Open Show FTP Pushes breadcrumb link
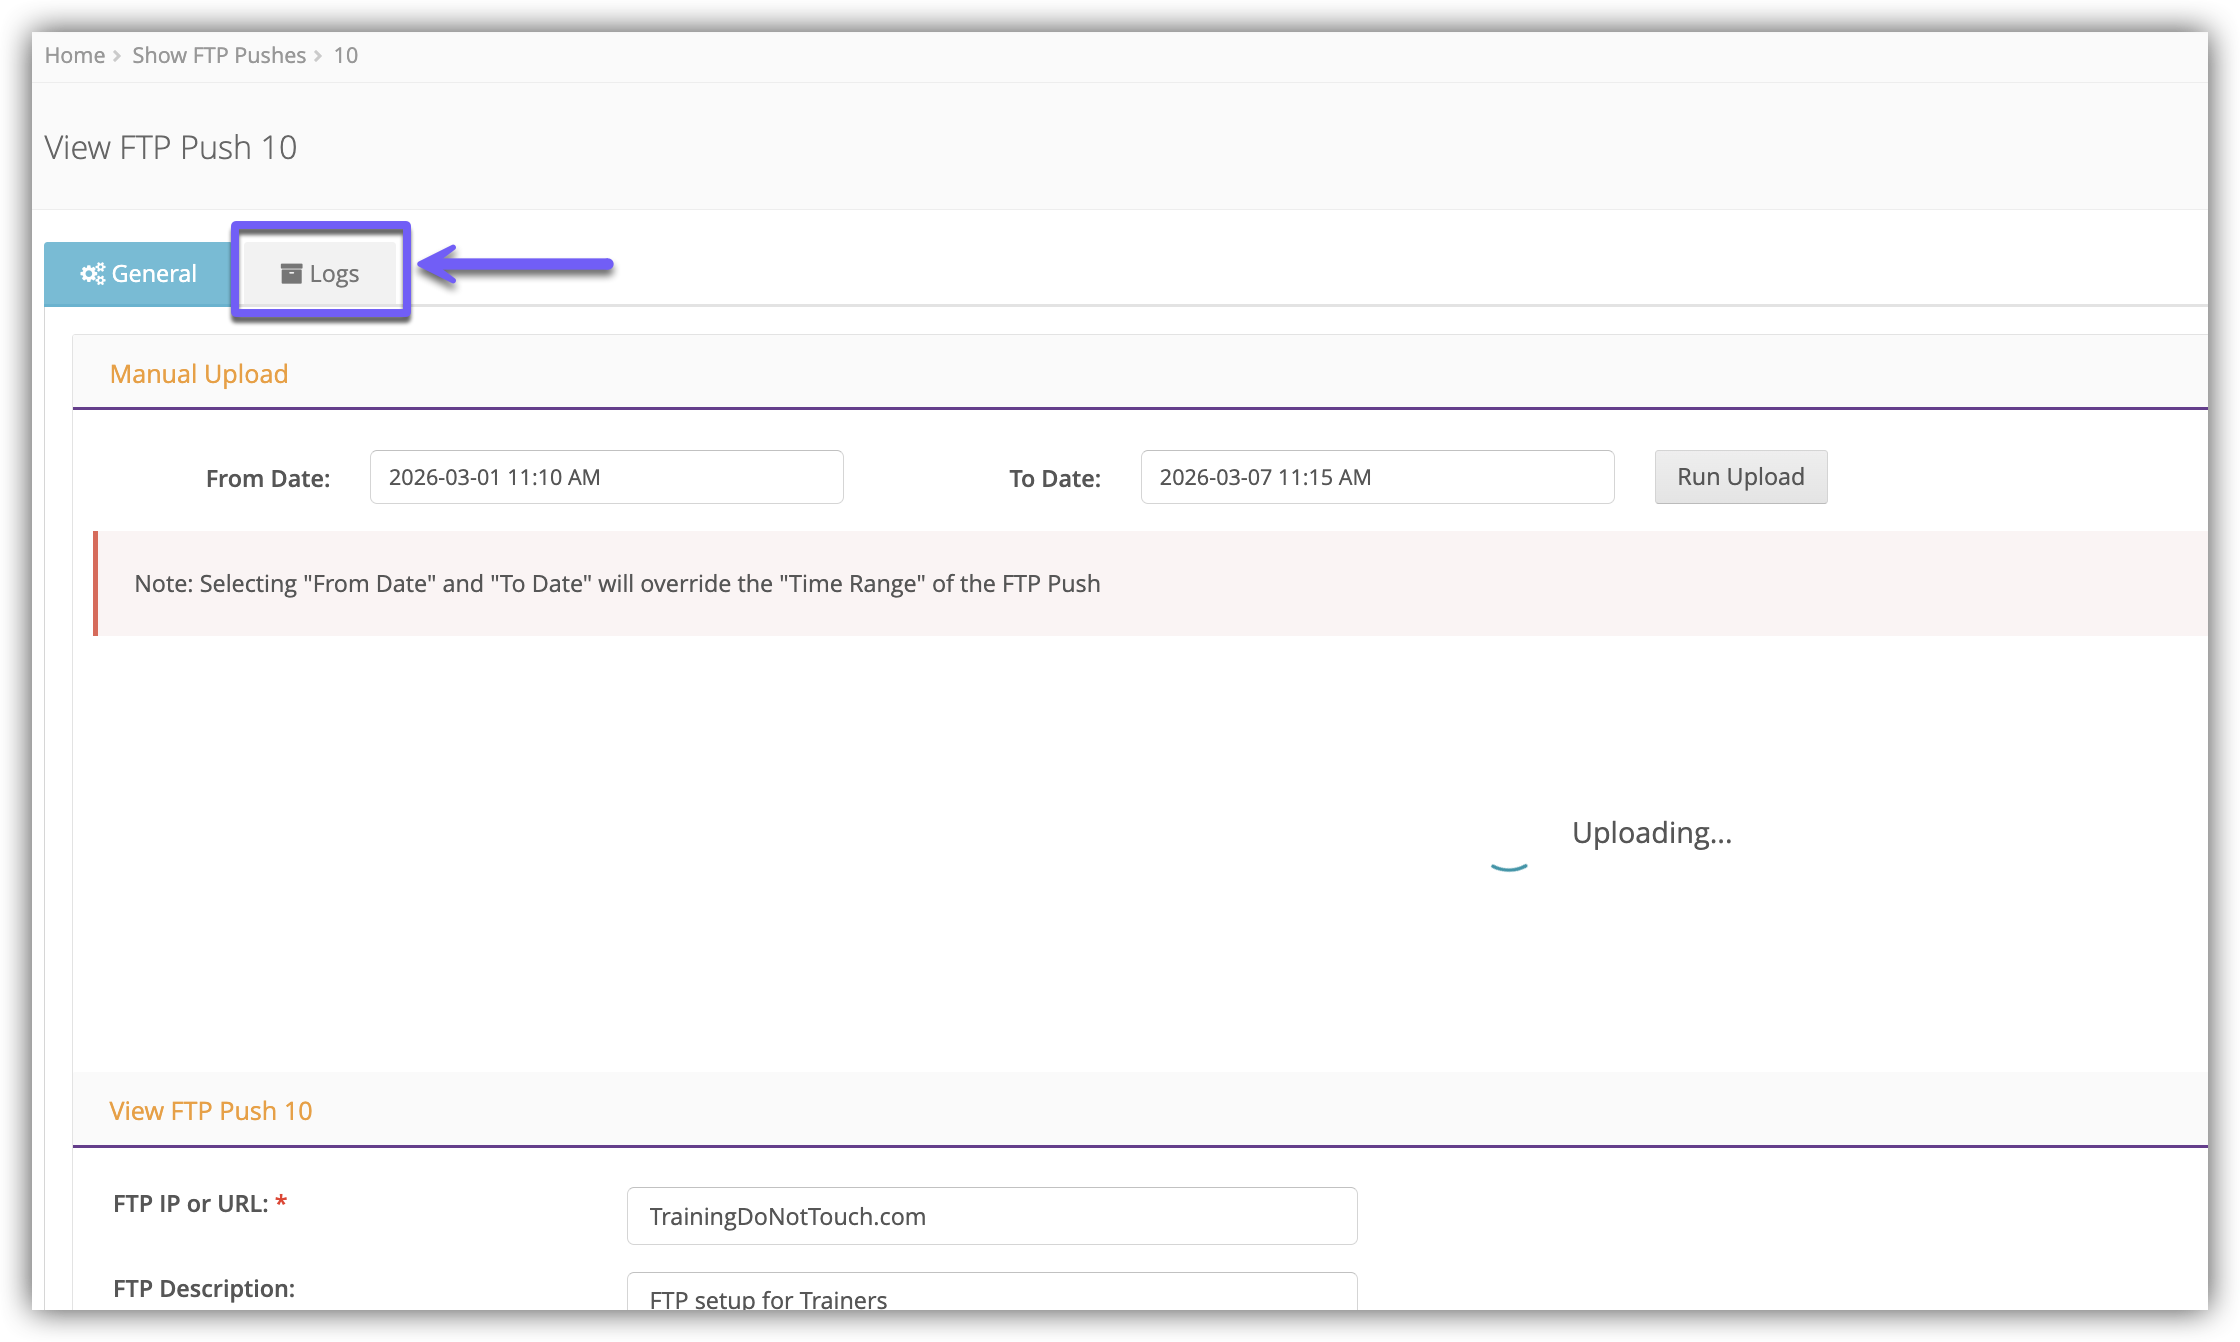 pyautogui.click(x=219, y=56)
